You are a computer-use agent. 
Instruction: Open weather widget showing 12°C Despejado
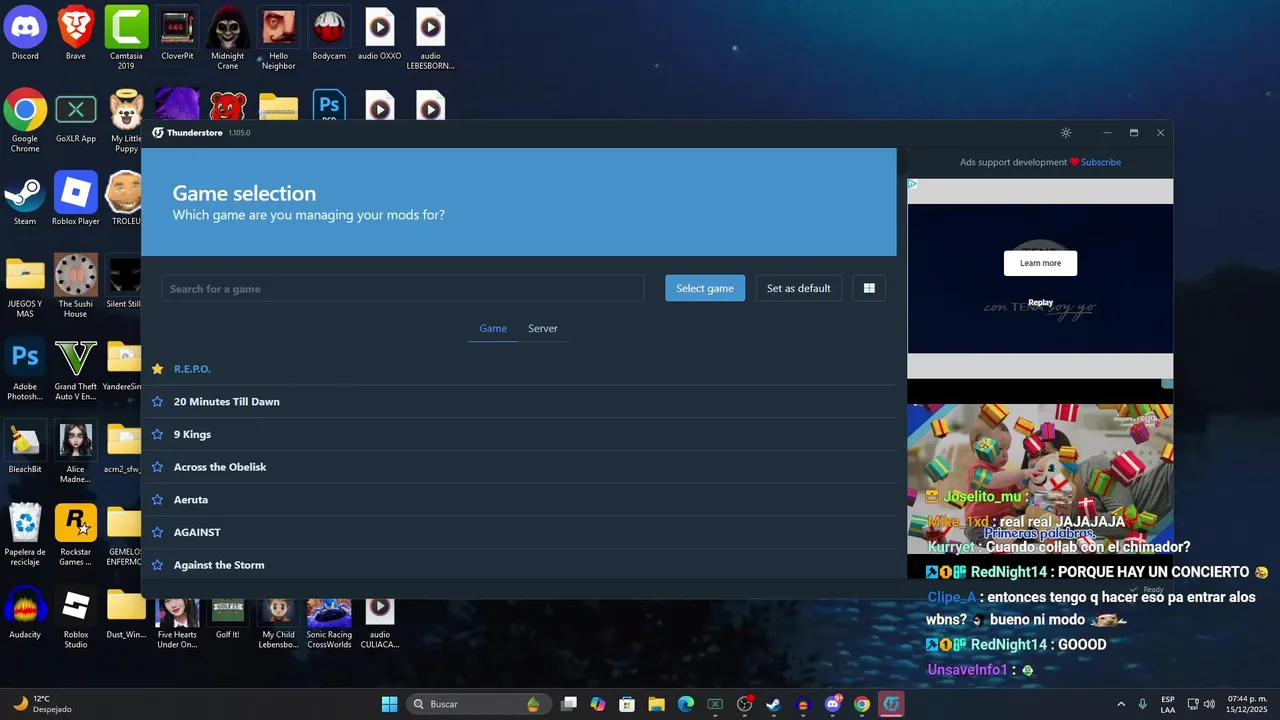pos(42,704)
